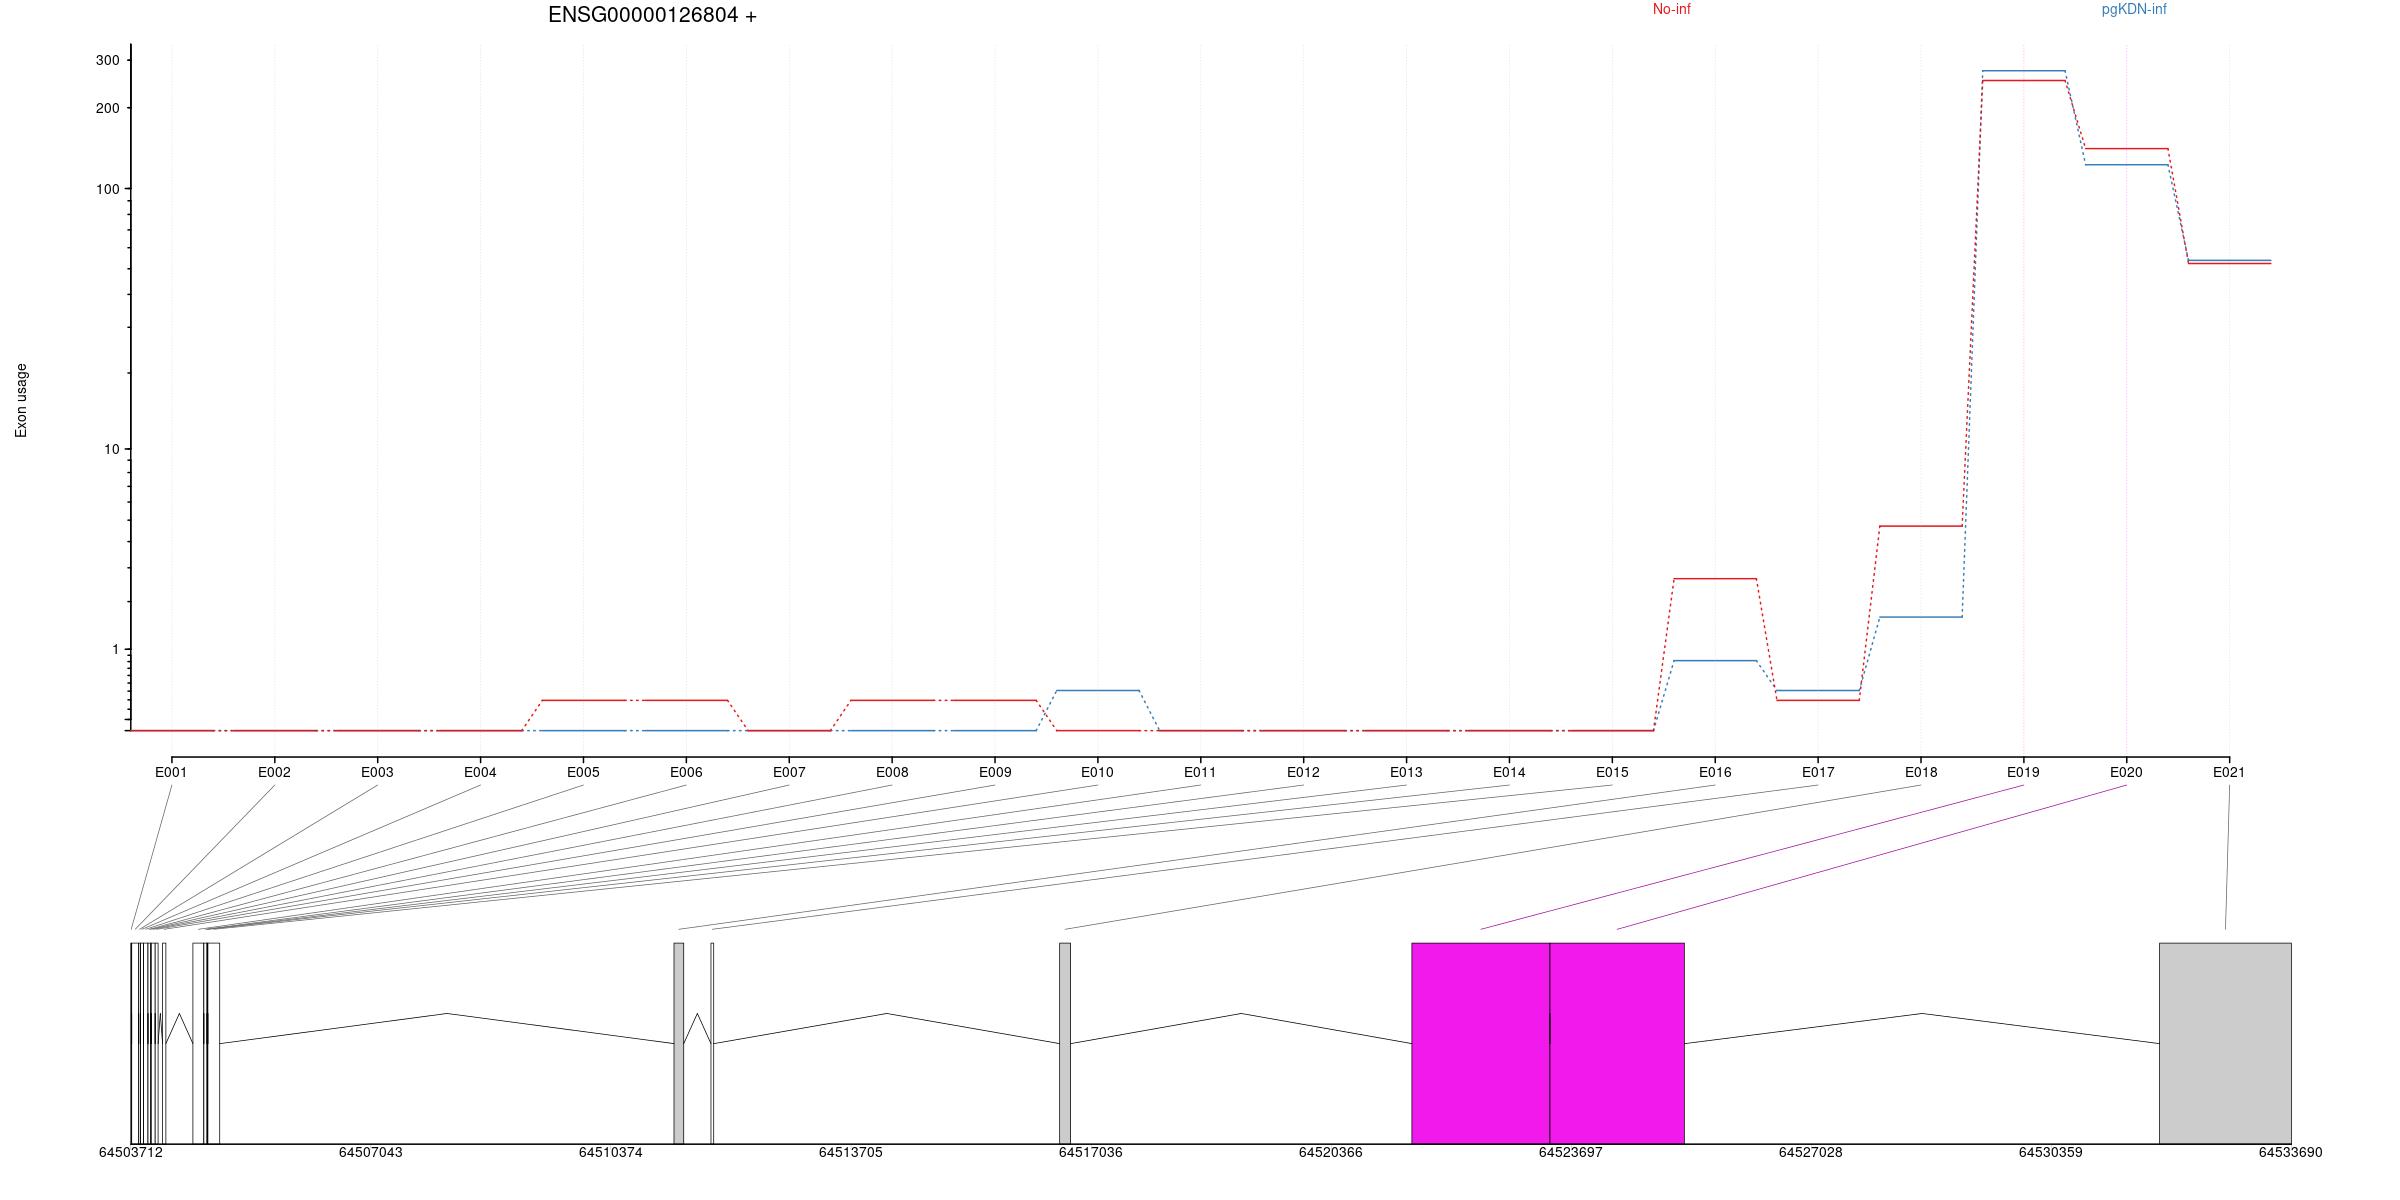The image size is (2400, 1200).
Task: Click the red line segment above E018
Action: [1921, 525]
